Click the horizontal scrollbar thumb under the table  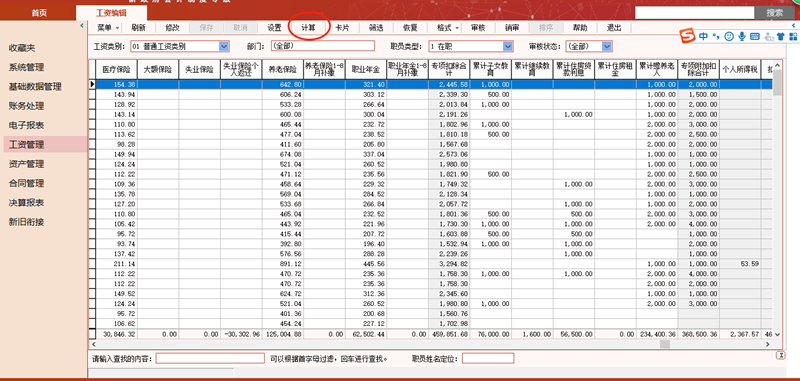coord(664,344)
